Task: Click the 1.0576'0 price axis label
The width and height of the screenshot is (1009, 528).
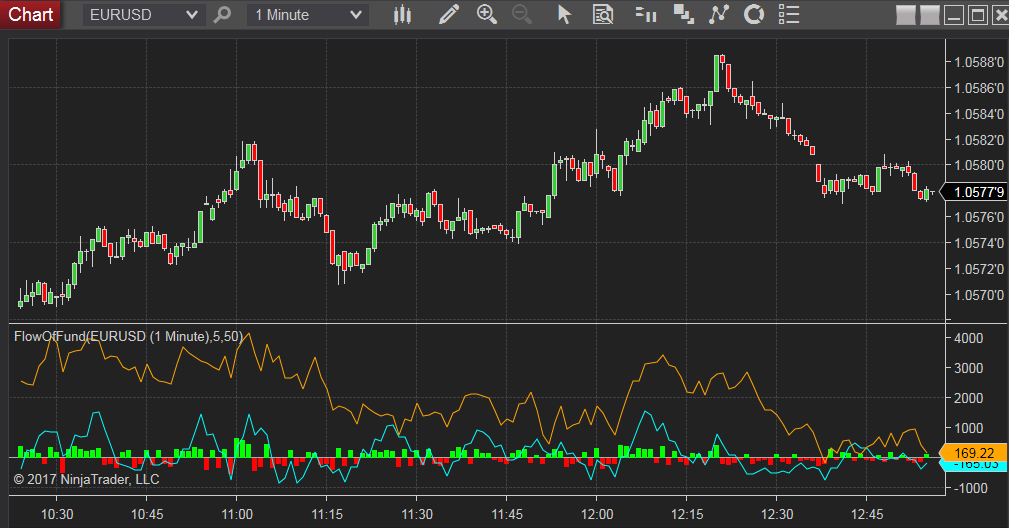Action: (979, 217)
